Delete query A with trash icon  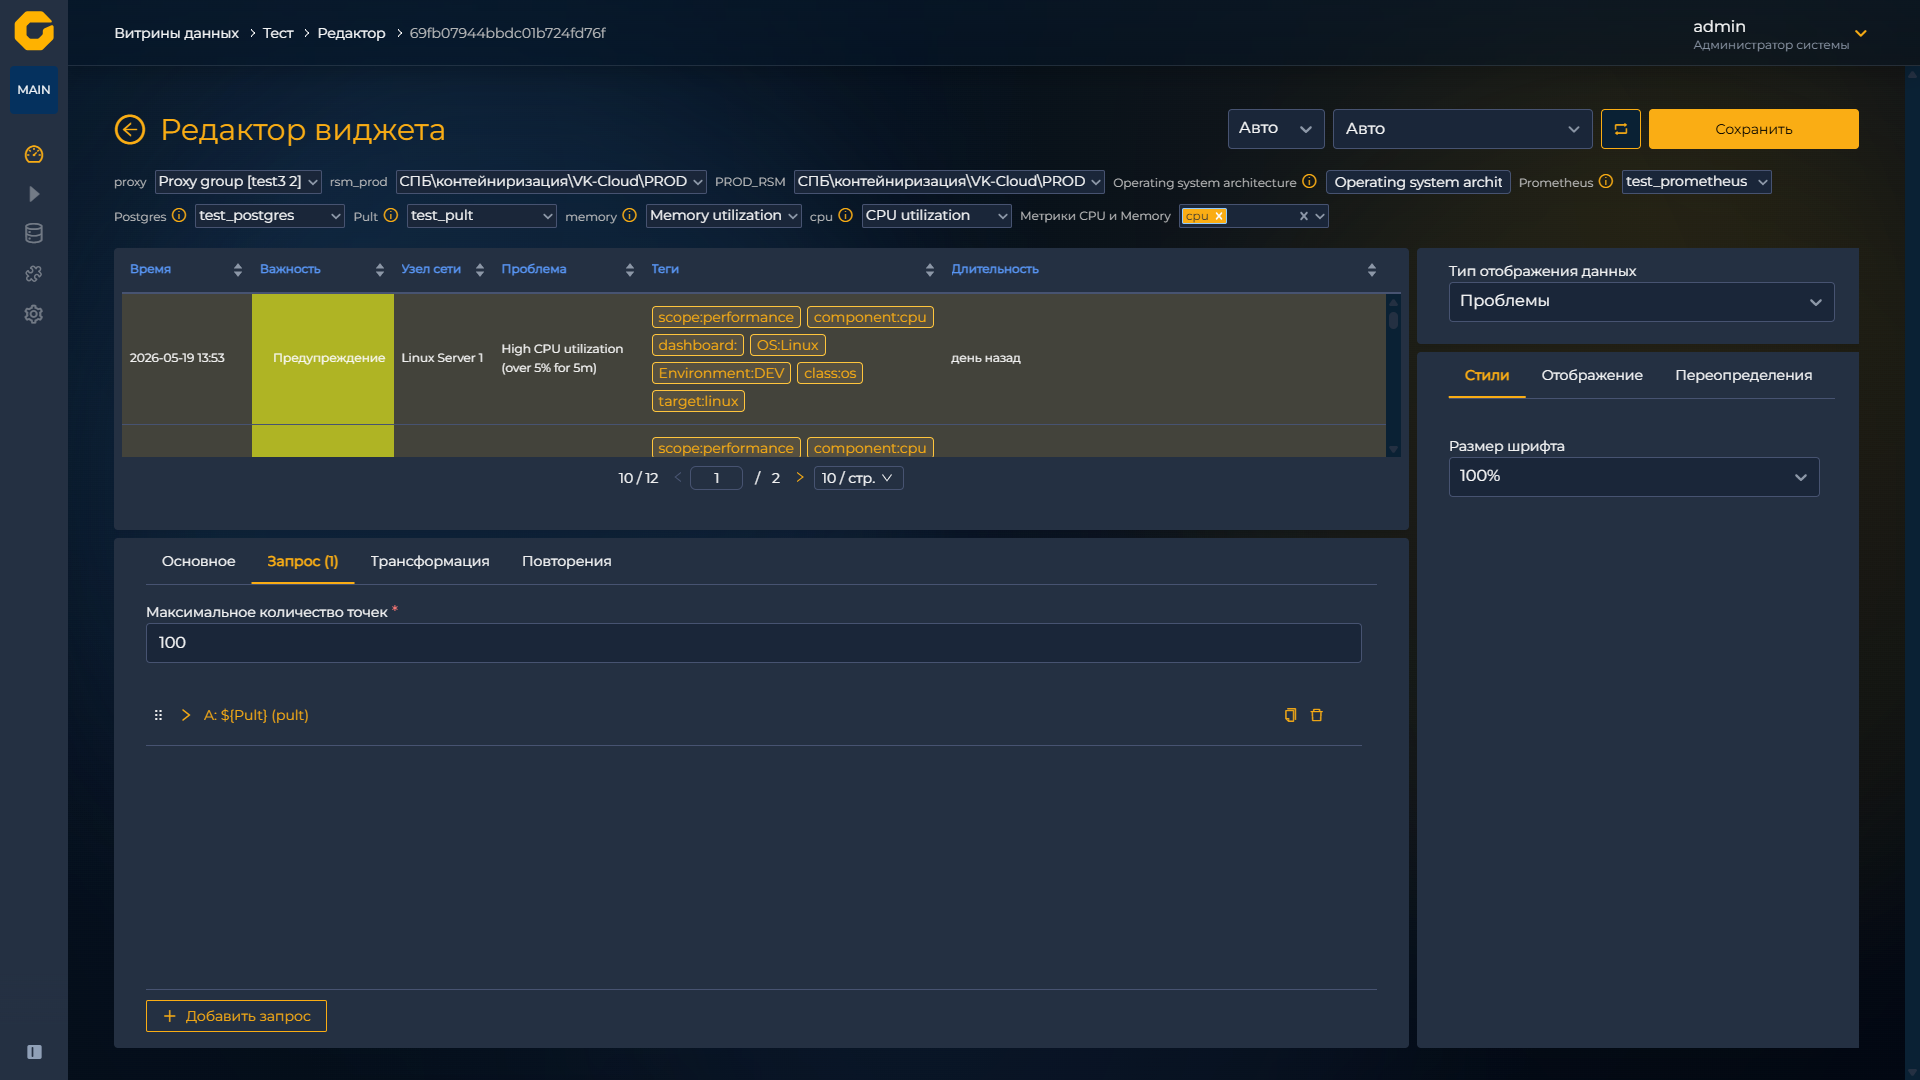coord(1317,715)
